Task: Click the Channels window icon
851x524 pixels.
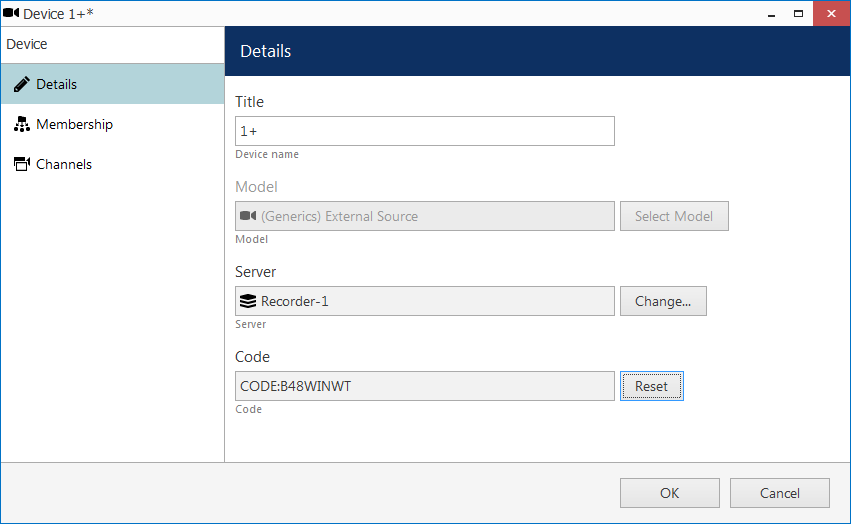Action: [x=22, y=164]
